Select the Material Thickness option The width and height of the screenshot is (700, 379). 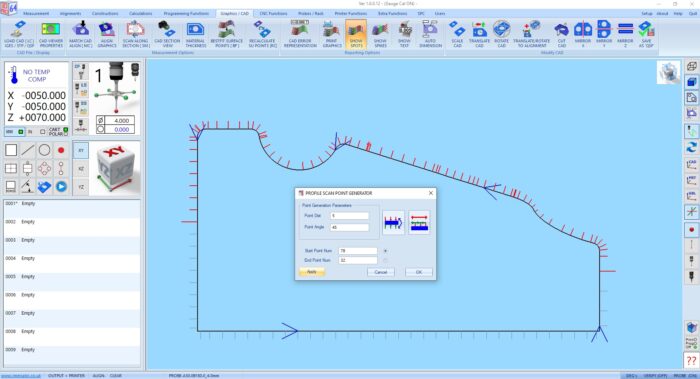[196, 34]
